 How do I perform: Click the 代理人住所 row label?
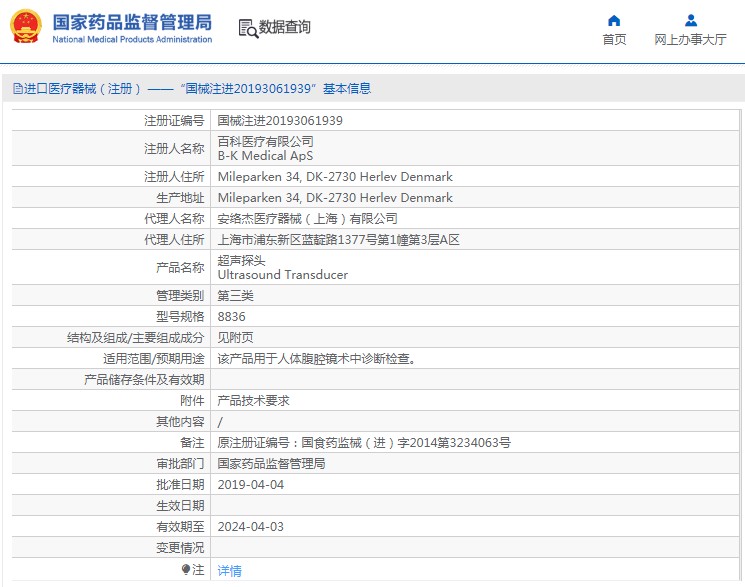(174, 240)
